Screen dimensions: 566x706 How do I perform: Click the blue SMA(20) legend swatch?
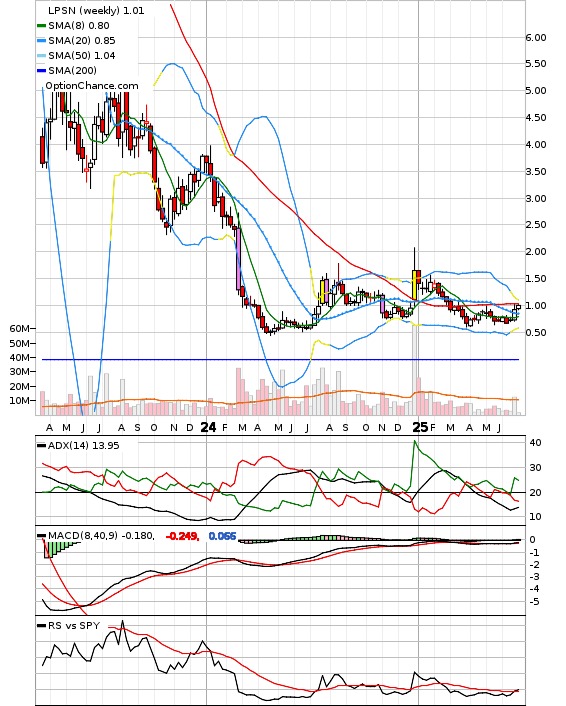coord(41,41)
